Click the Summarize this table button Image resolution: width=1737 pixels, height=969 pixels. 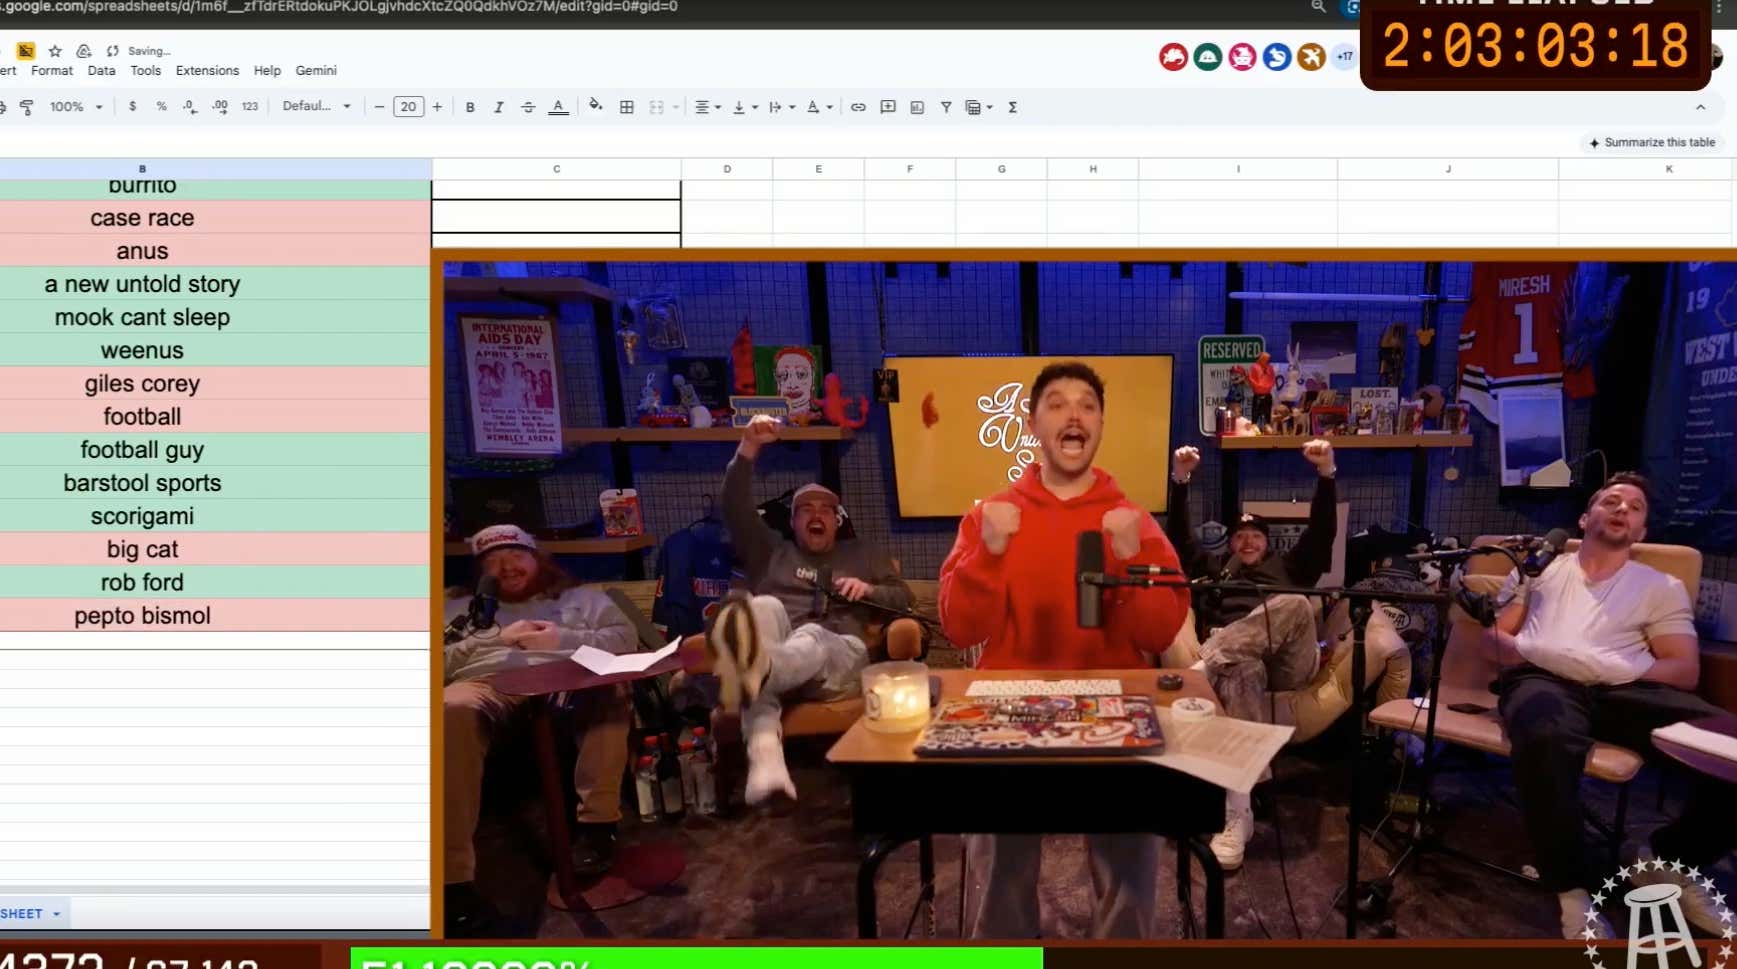click(1652, 143)
